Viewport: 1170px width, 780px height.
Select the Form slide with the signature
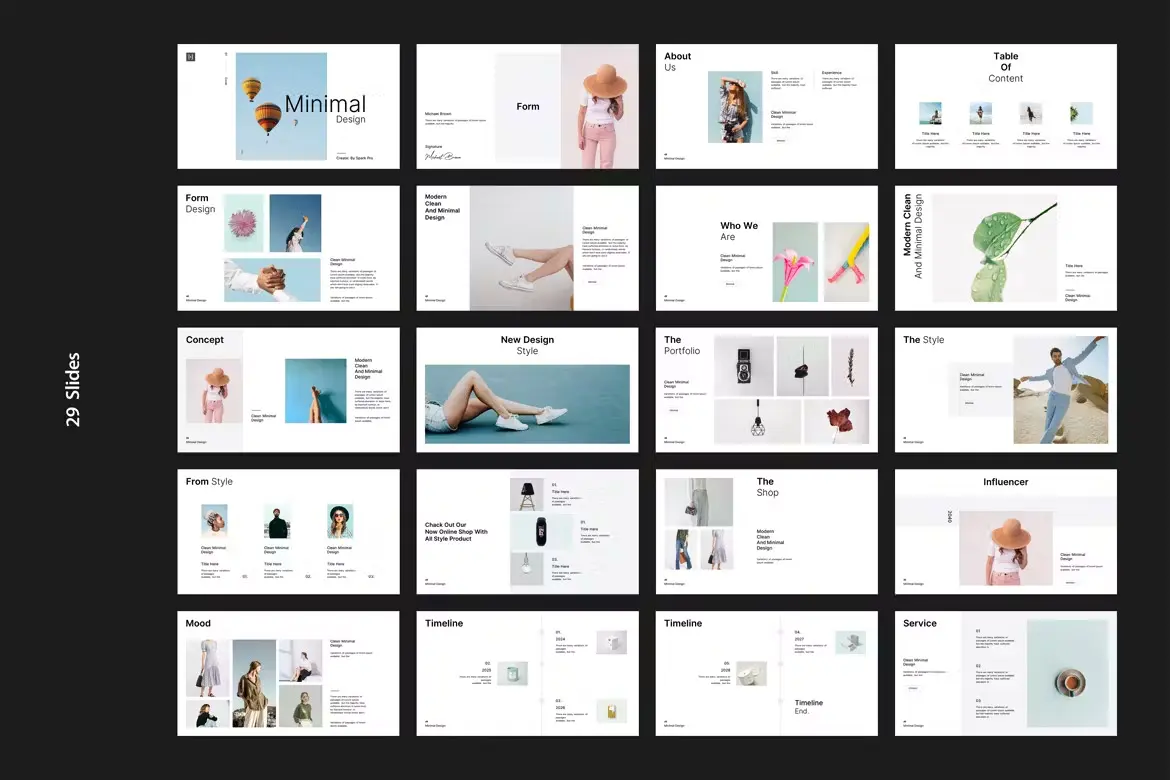[527, 106]
